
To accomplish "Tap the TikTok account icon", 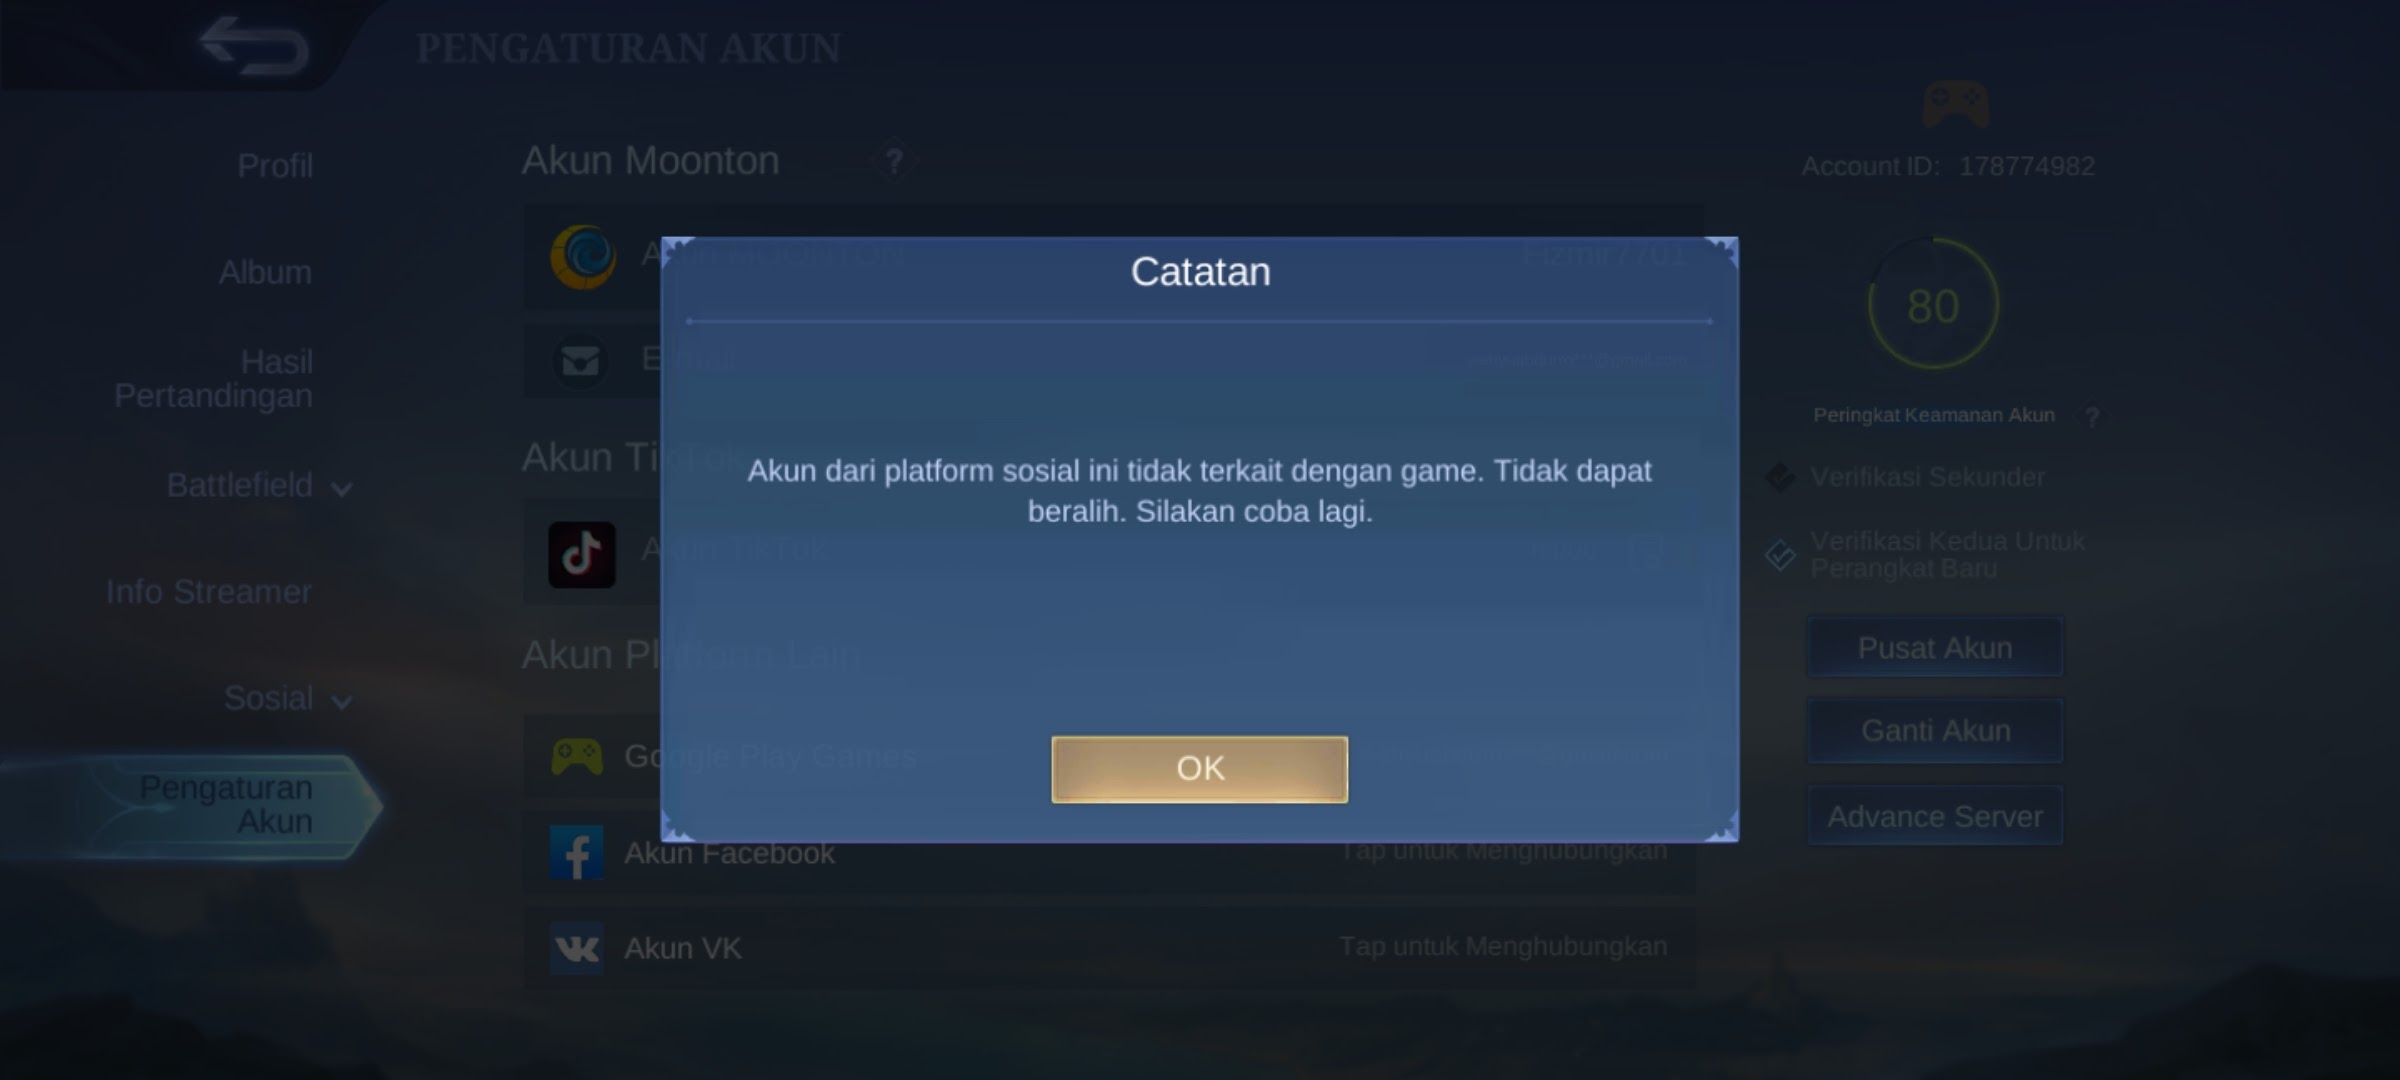I will (580, 552).
